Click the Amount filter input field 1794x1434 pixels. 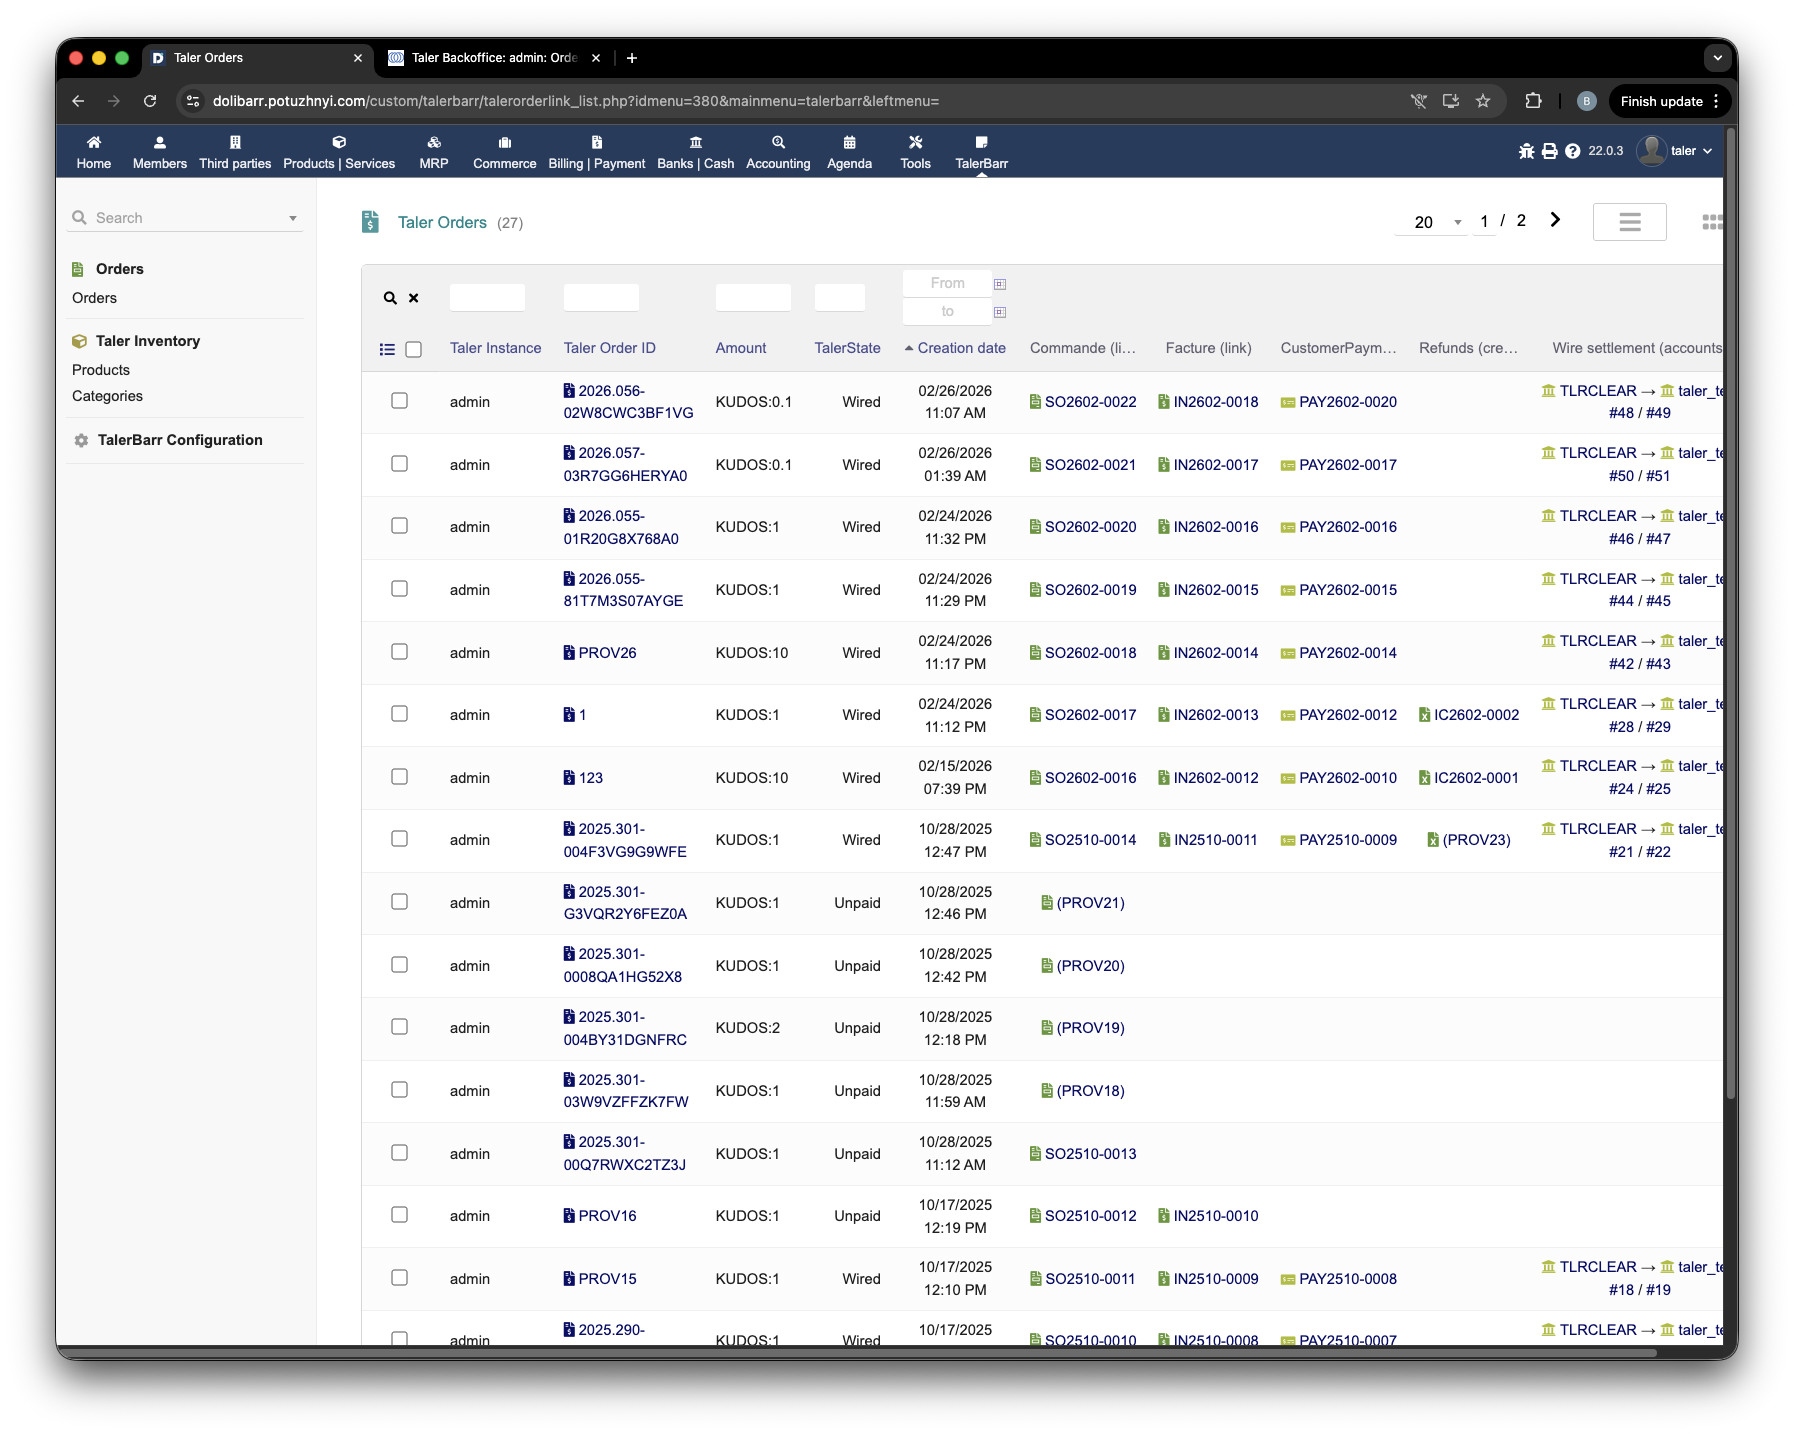pos(753,297)
